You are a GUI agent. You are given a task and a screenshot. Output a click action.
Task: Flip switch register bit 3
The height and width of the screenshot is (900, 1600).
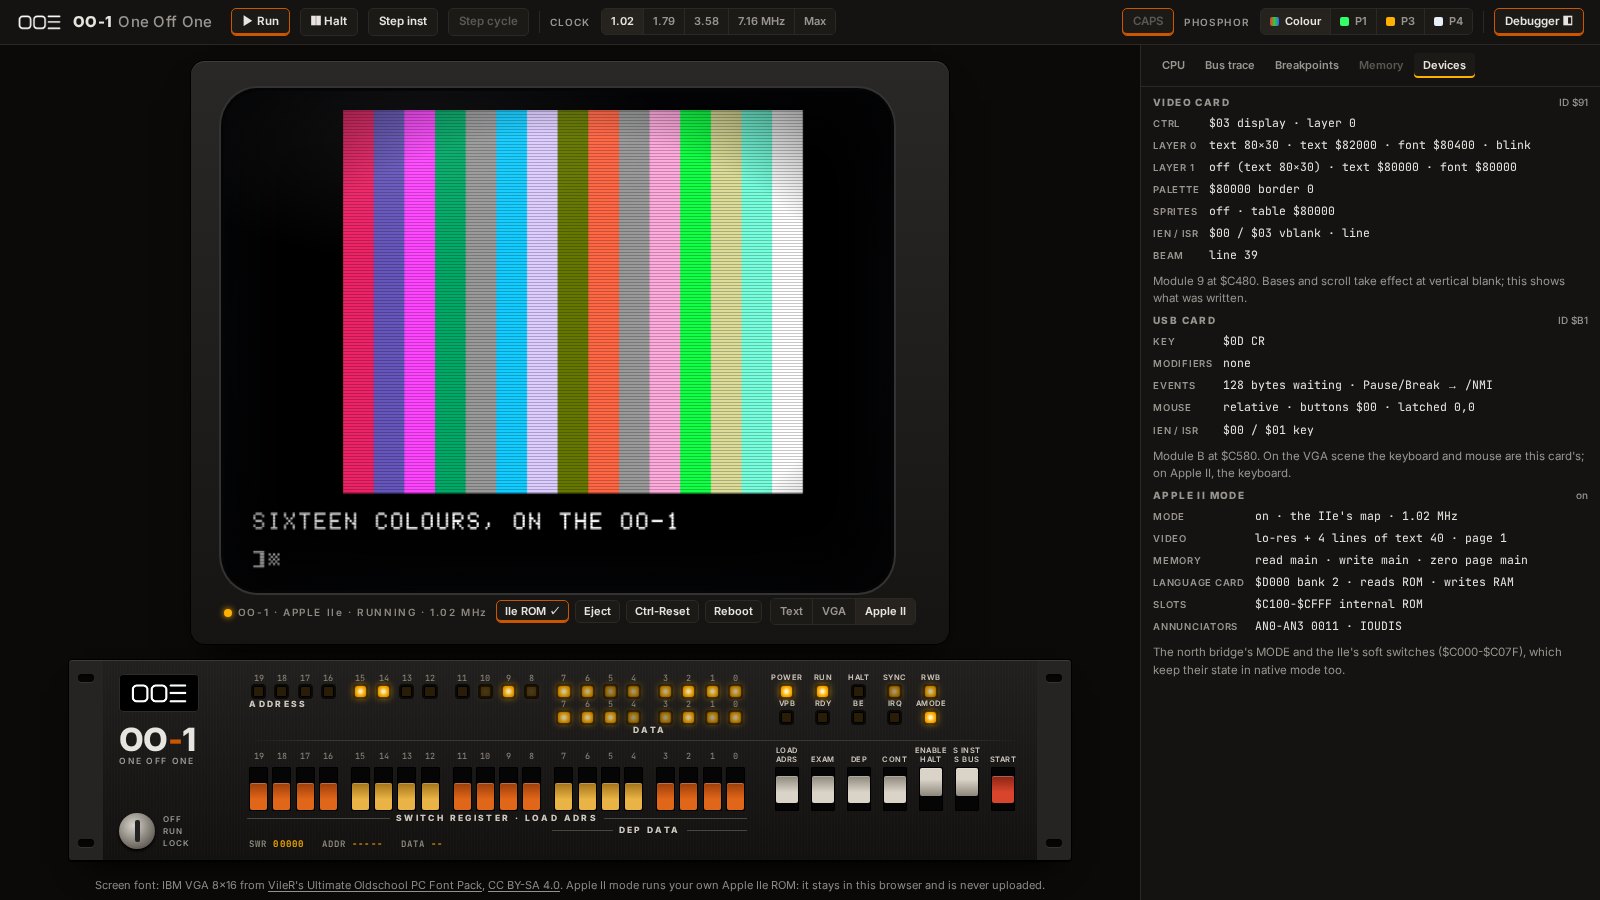click(x=665, y=788)
